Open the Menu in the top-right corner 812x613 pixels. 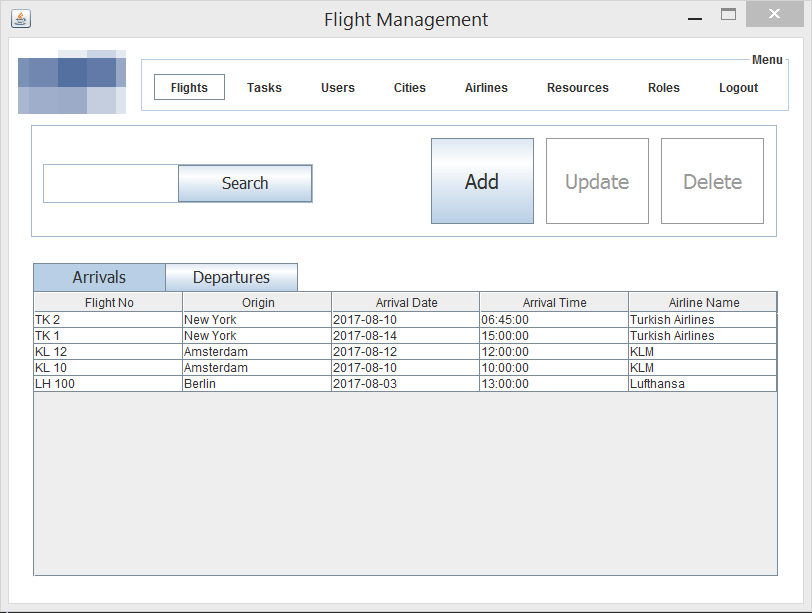(x=767, y=60)
